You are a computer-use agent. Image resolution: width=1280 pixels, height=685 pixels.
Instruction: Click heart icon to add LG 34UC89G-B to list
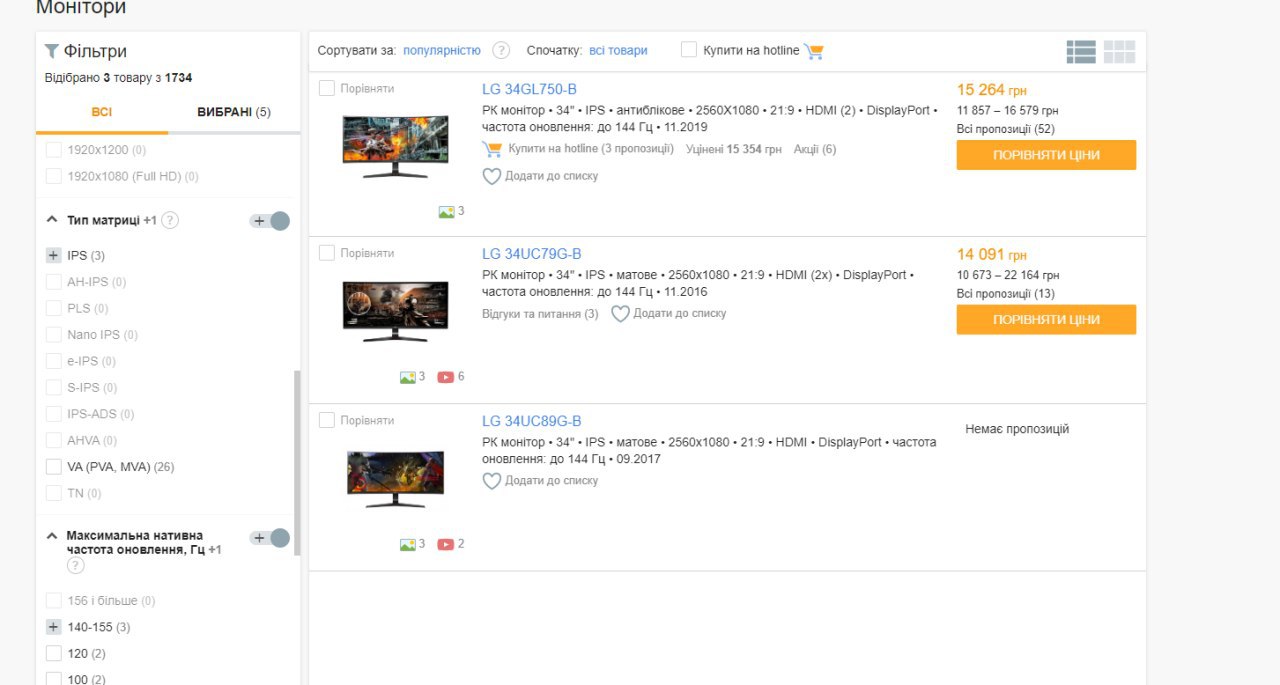tap(491, 481)
